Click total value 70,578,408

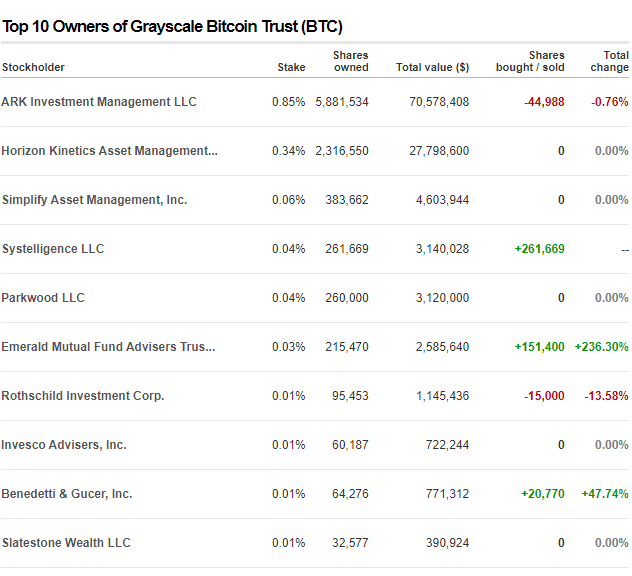point(439,102)
